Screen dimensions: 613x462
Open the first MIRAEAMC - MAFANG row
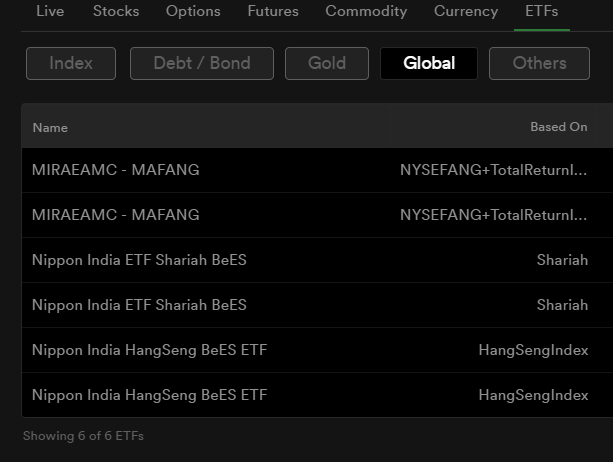(x=317, y=170)
